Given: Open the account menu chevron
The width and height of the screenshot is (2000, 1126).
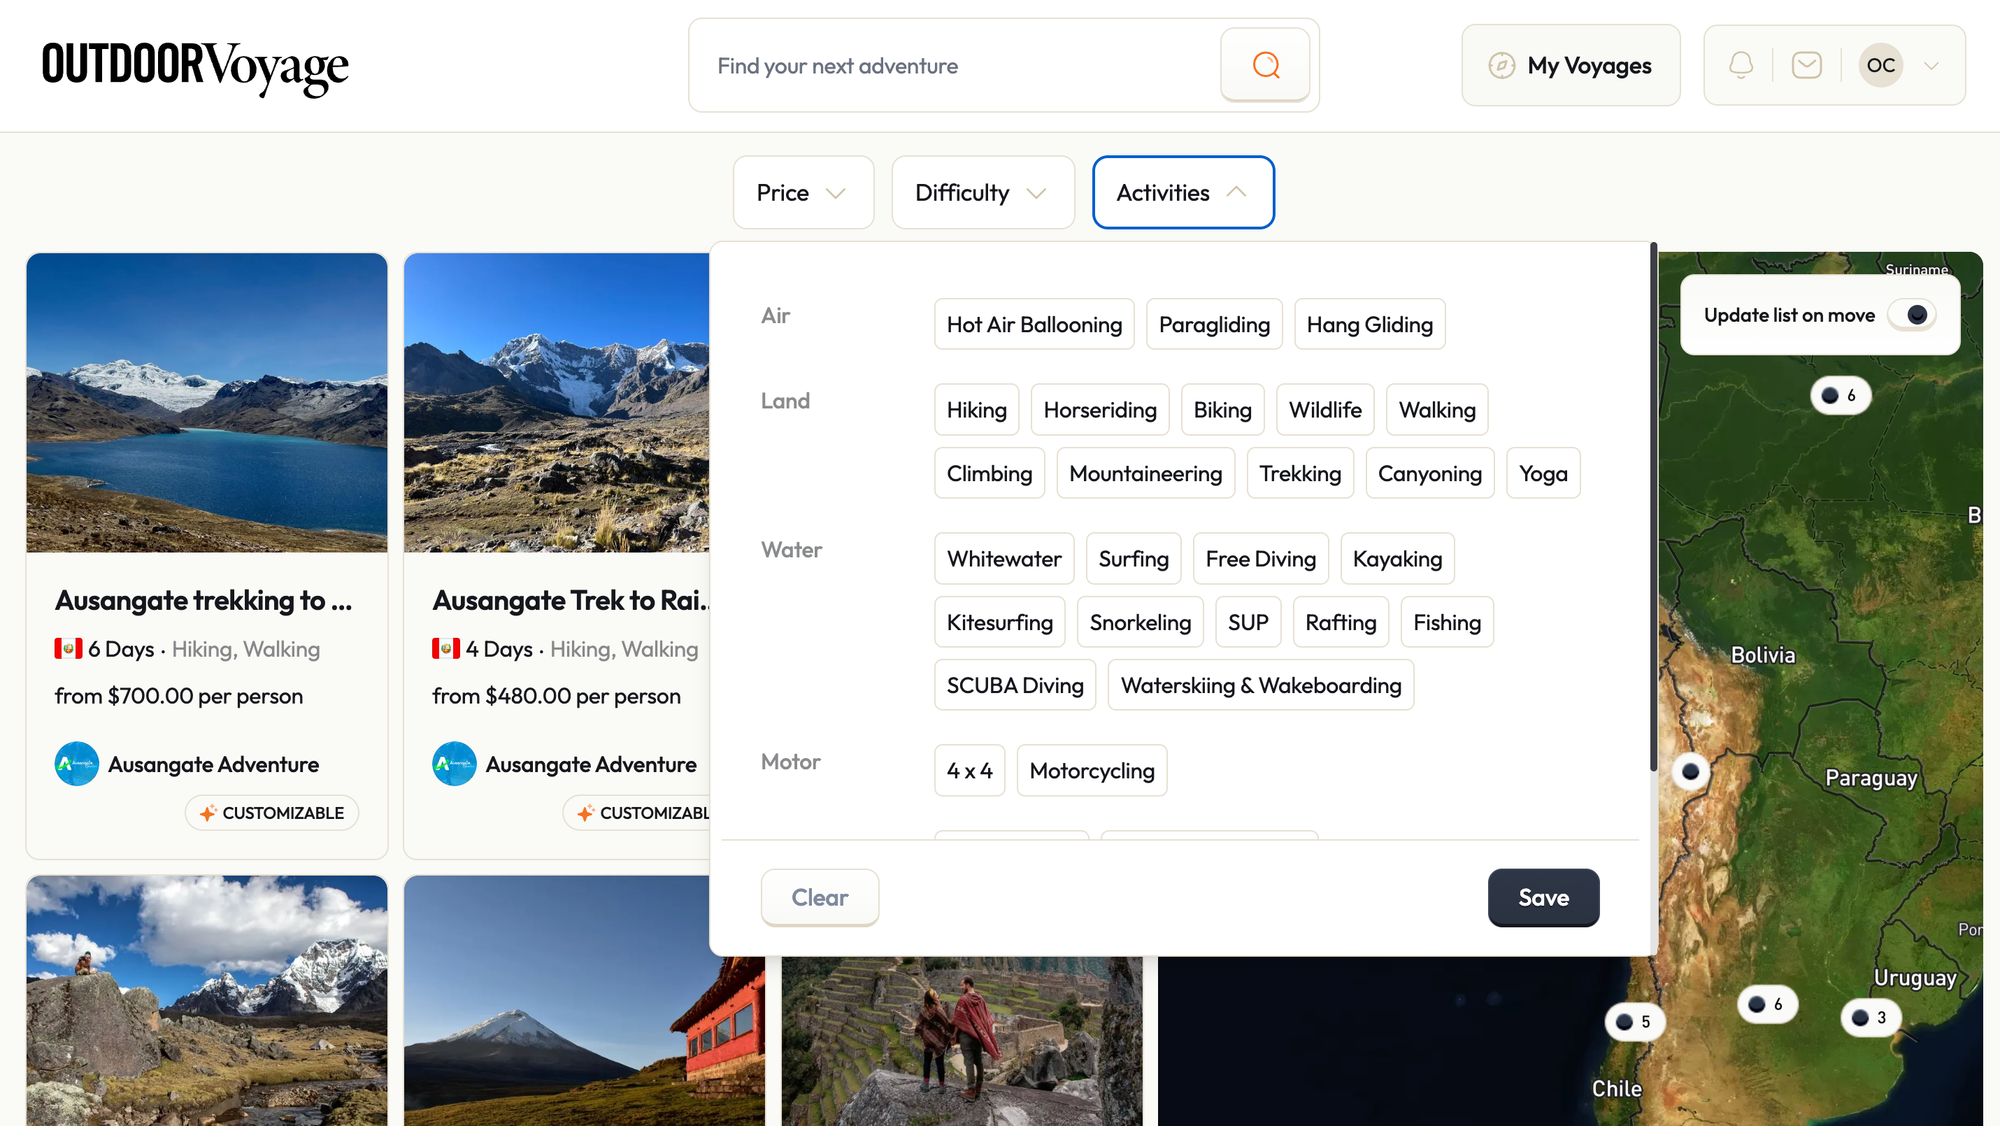Looking at the screenshot, I should (1932, 66).
